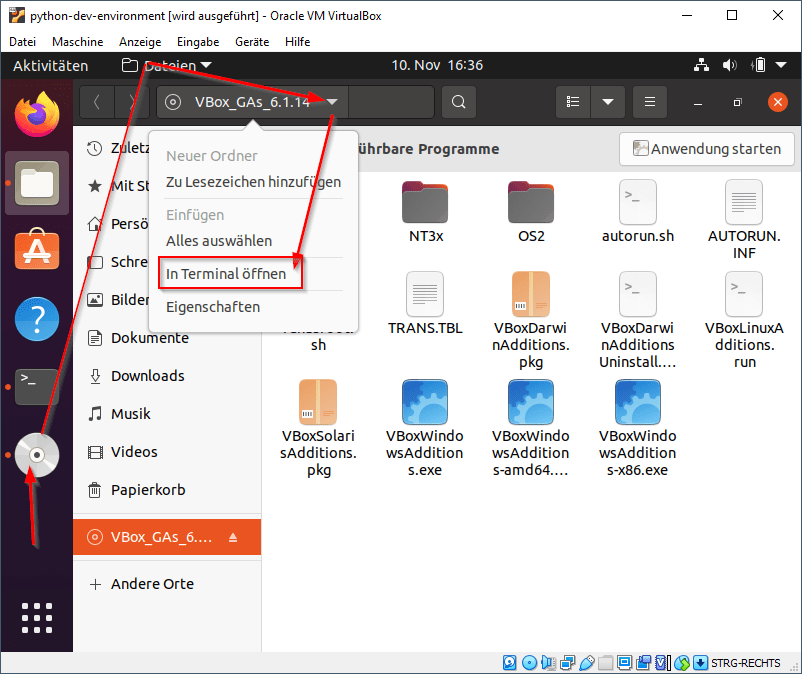Launch Ubuntu Software from the dock
This screenshot has height=674, width=802.
click(37, 249)
